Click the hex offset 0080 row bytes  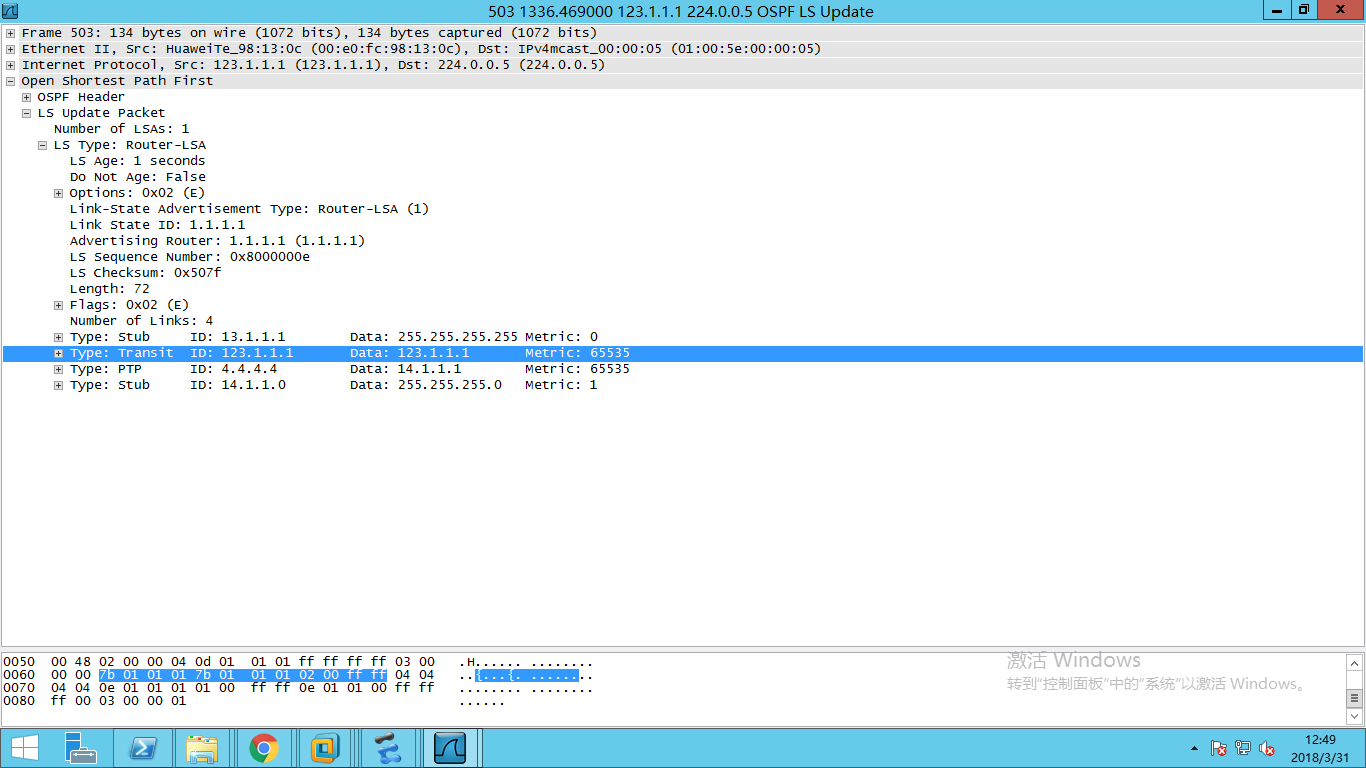point(119,701)
